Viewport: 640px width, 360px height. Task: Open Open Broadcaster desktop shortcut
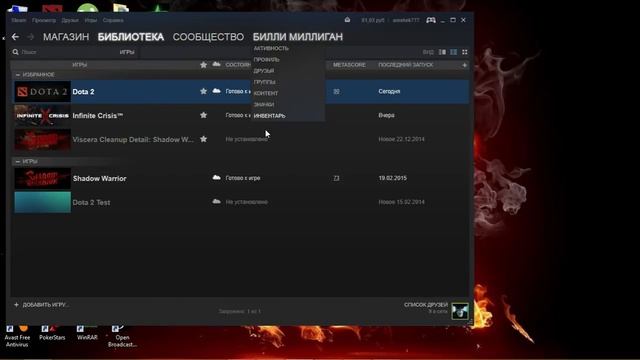click(122, 337)
